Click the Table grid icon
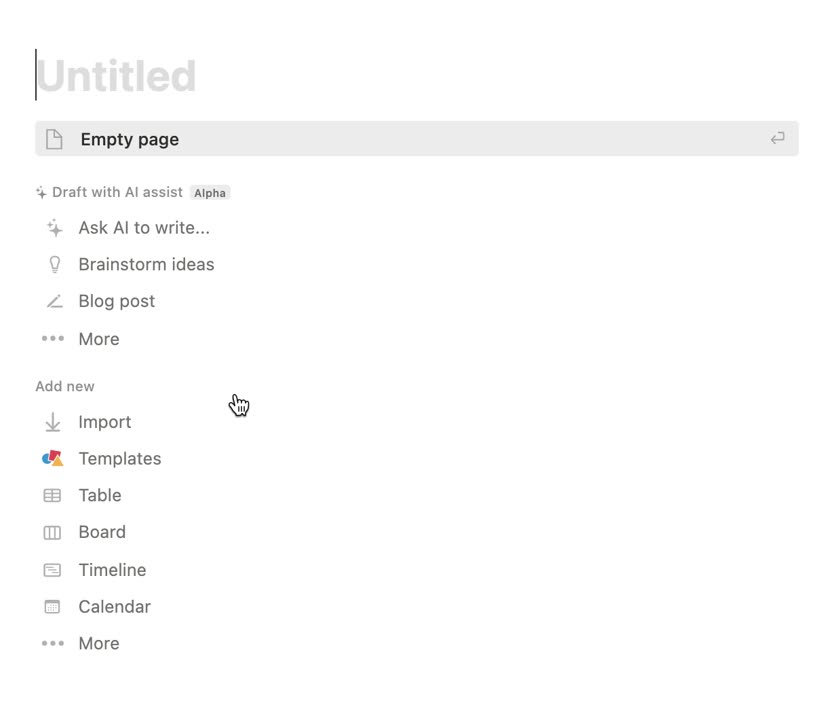 point(53,496)
